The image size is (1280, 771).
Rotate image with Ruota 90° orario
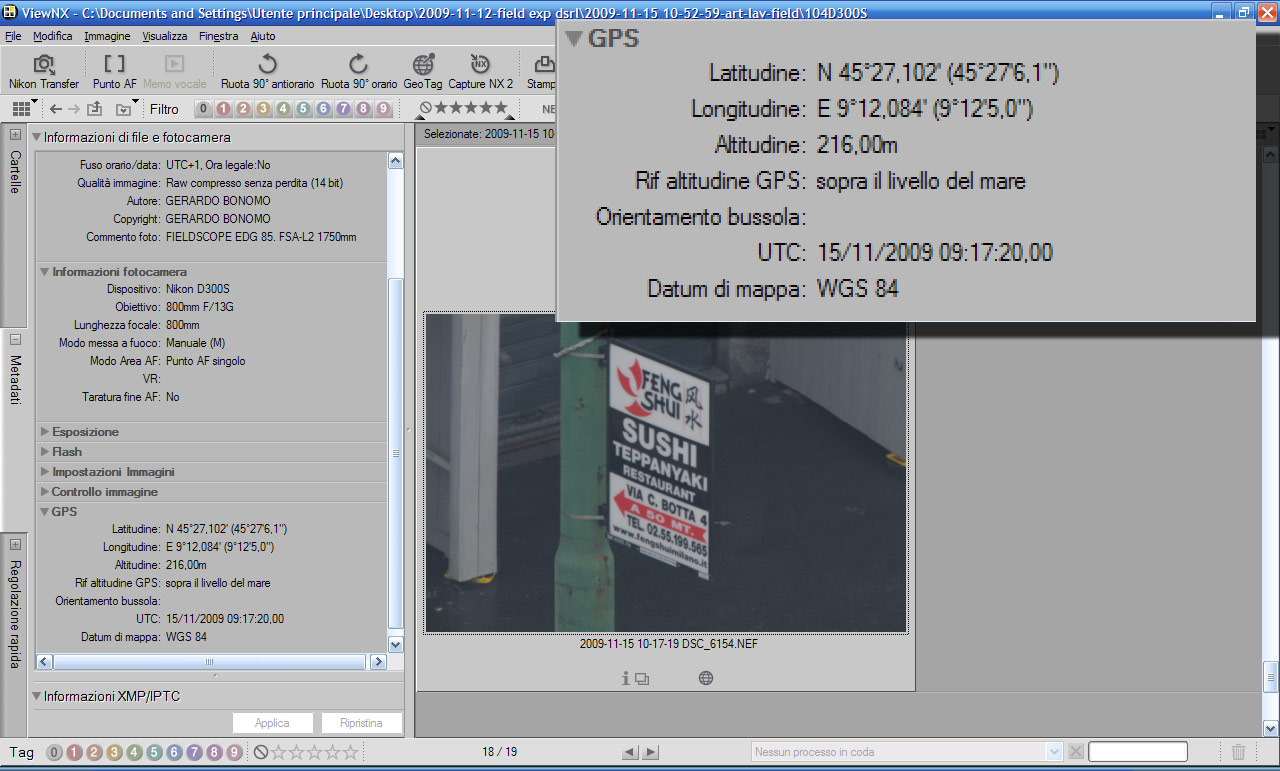tap(359, 72)
